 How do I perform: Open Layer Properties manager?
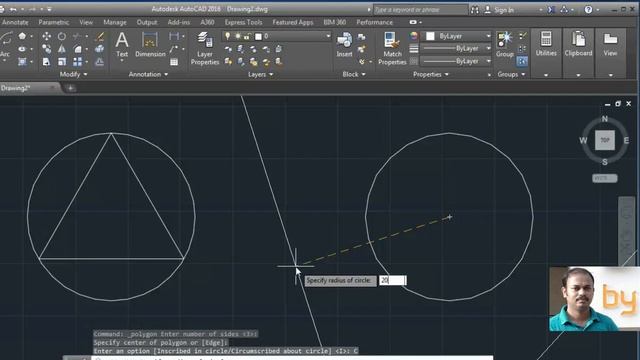(x=205, y=48)
